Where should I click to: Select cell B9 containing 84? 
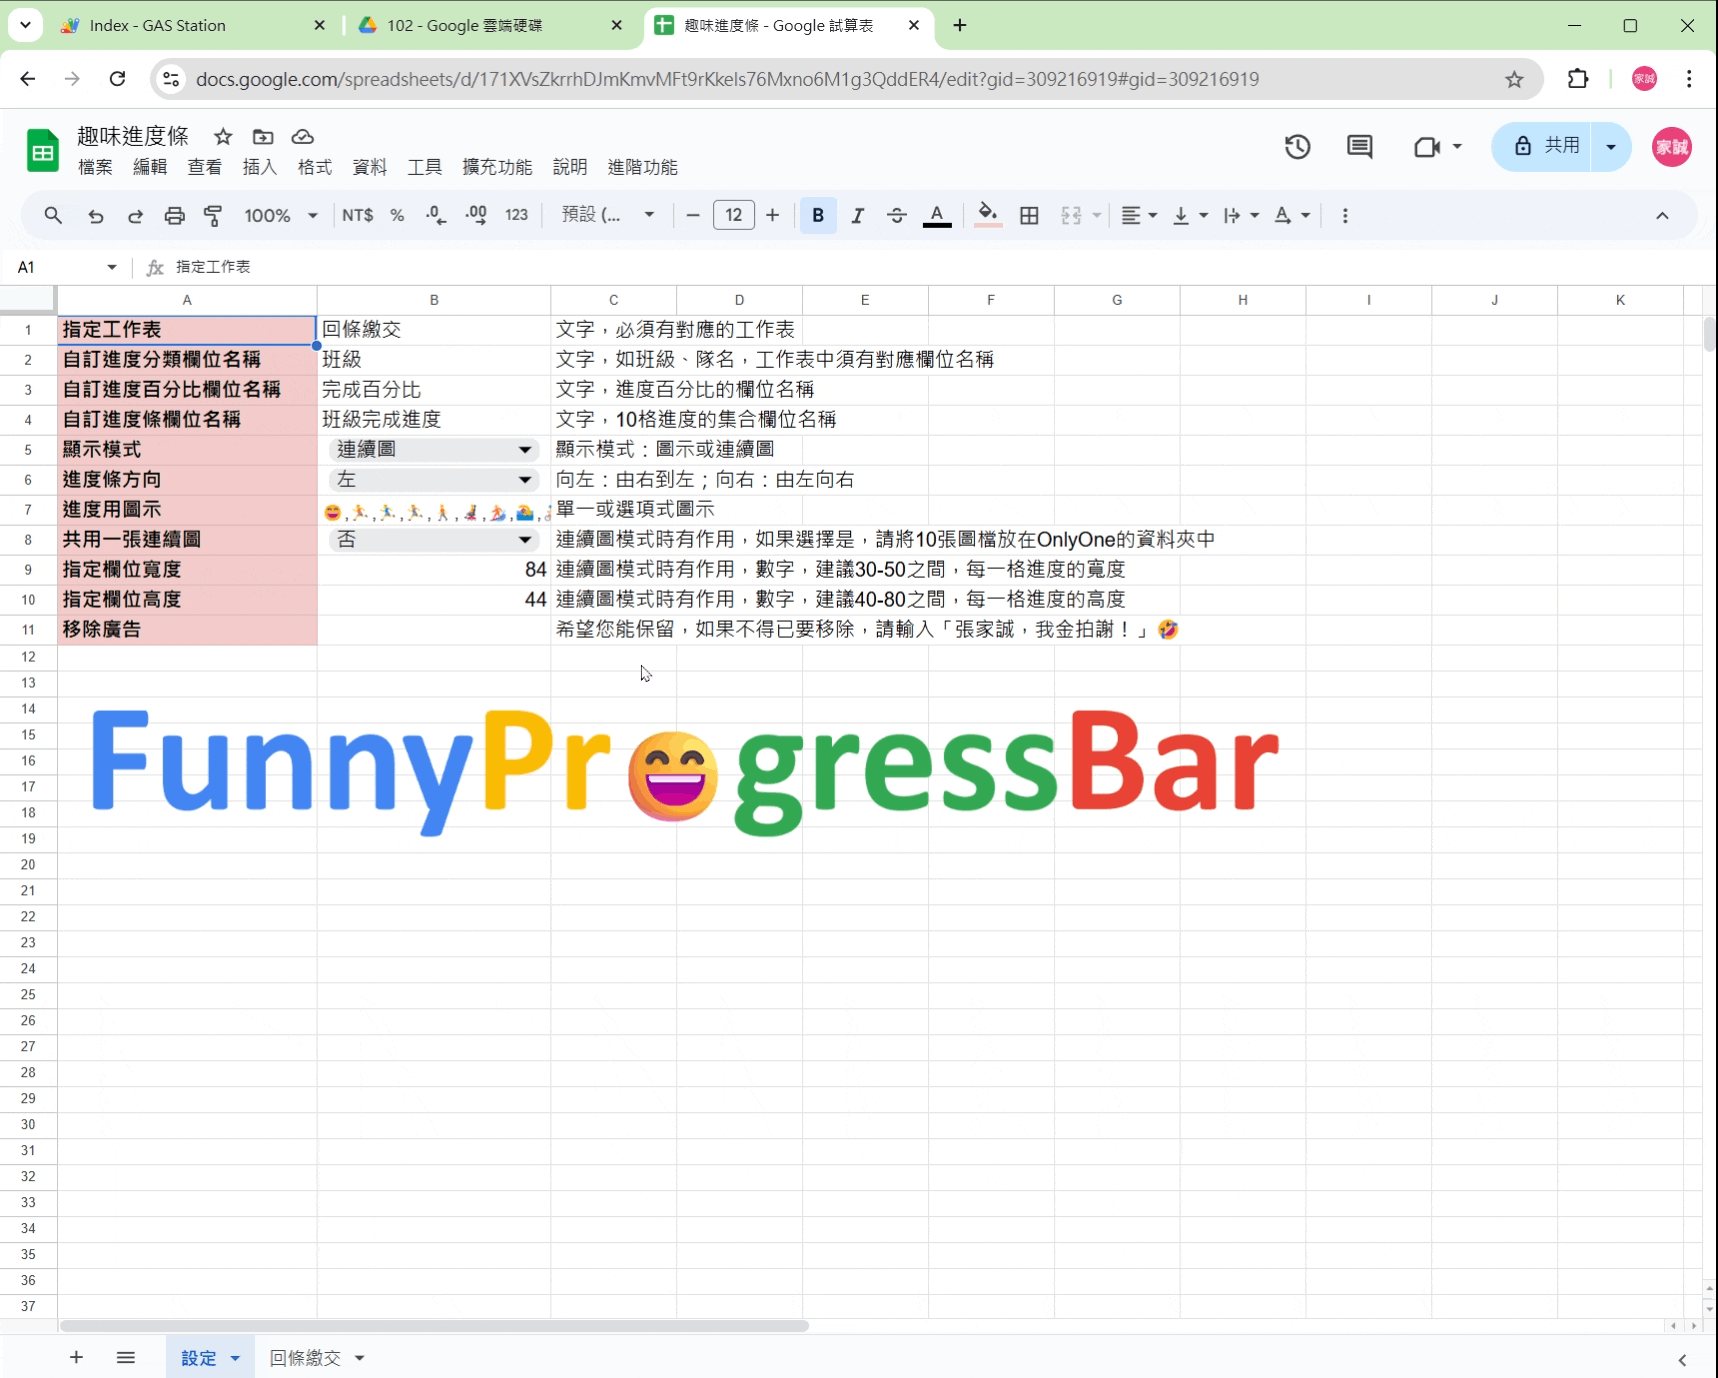[433, 569]
